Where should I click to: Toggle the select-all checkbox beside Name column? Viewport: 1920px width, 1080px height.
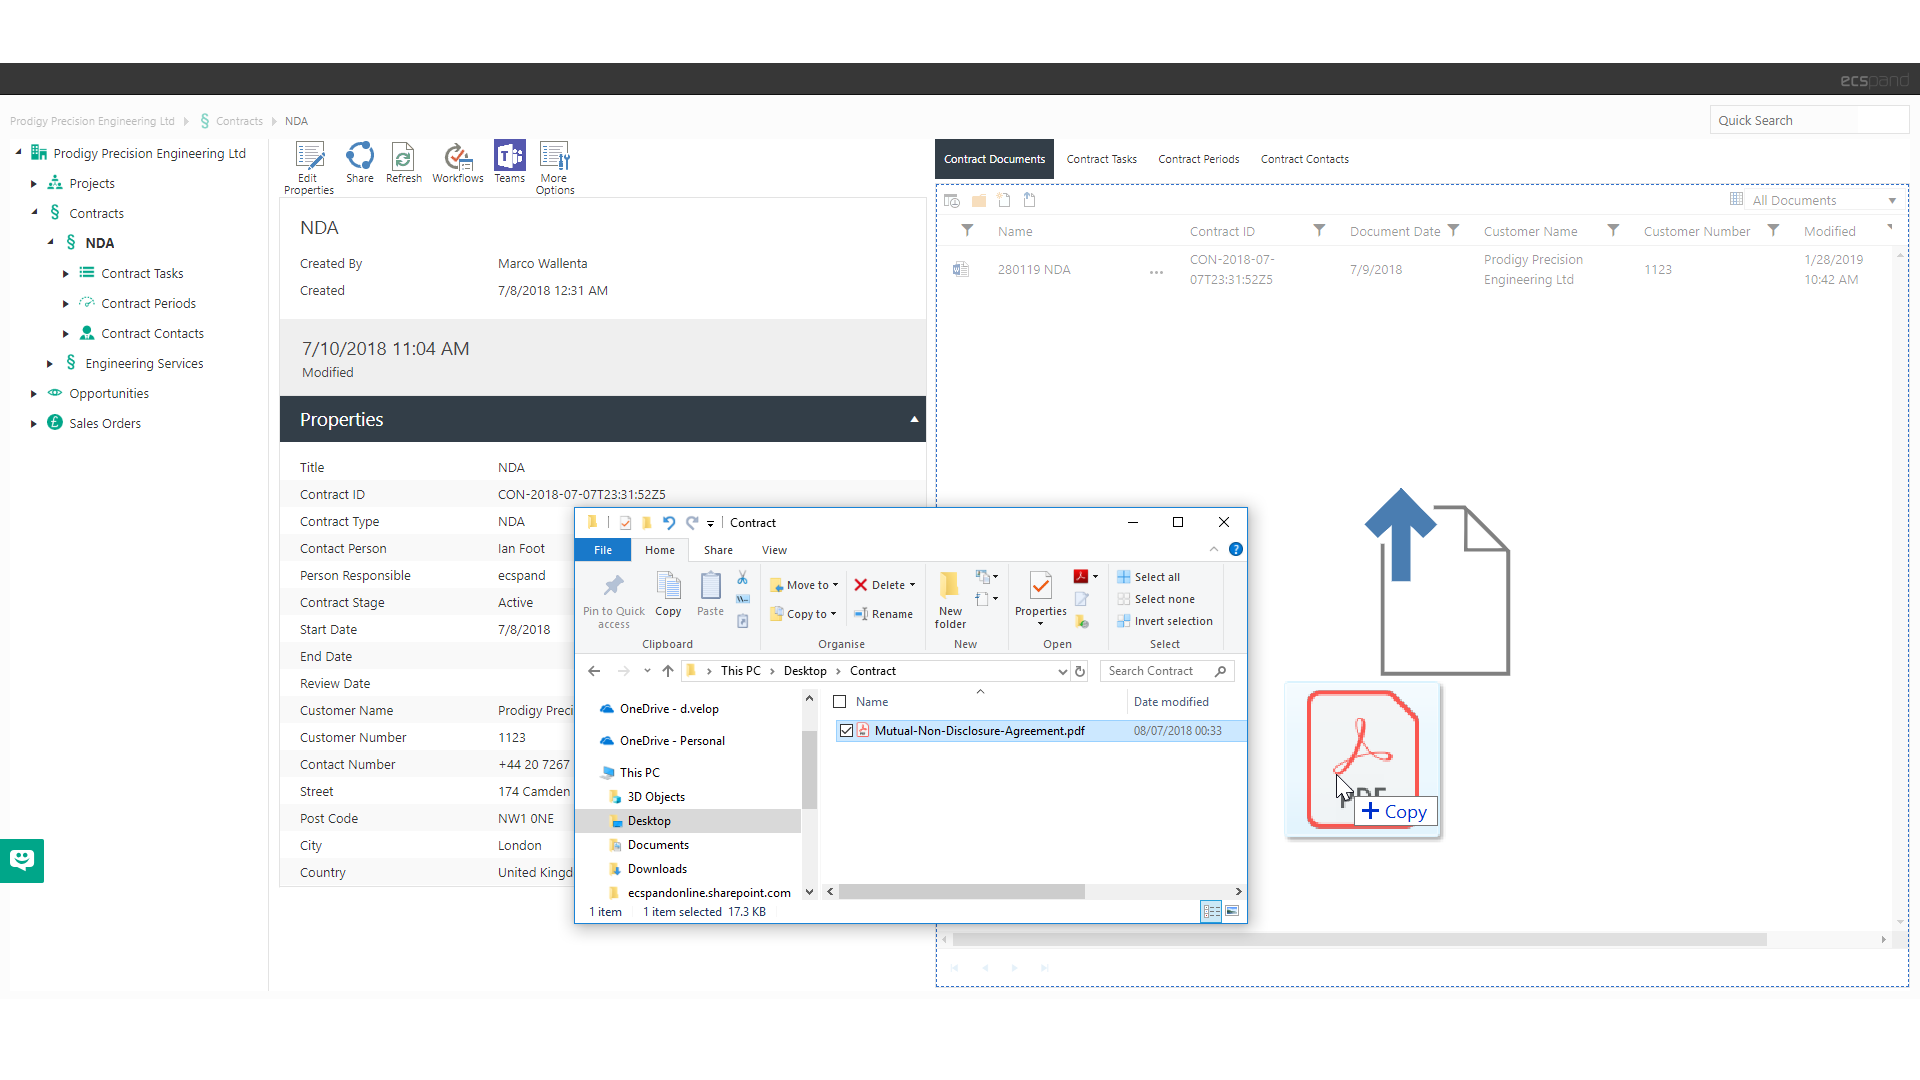coord(840,702)
